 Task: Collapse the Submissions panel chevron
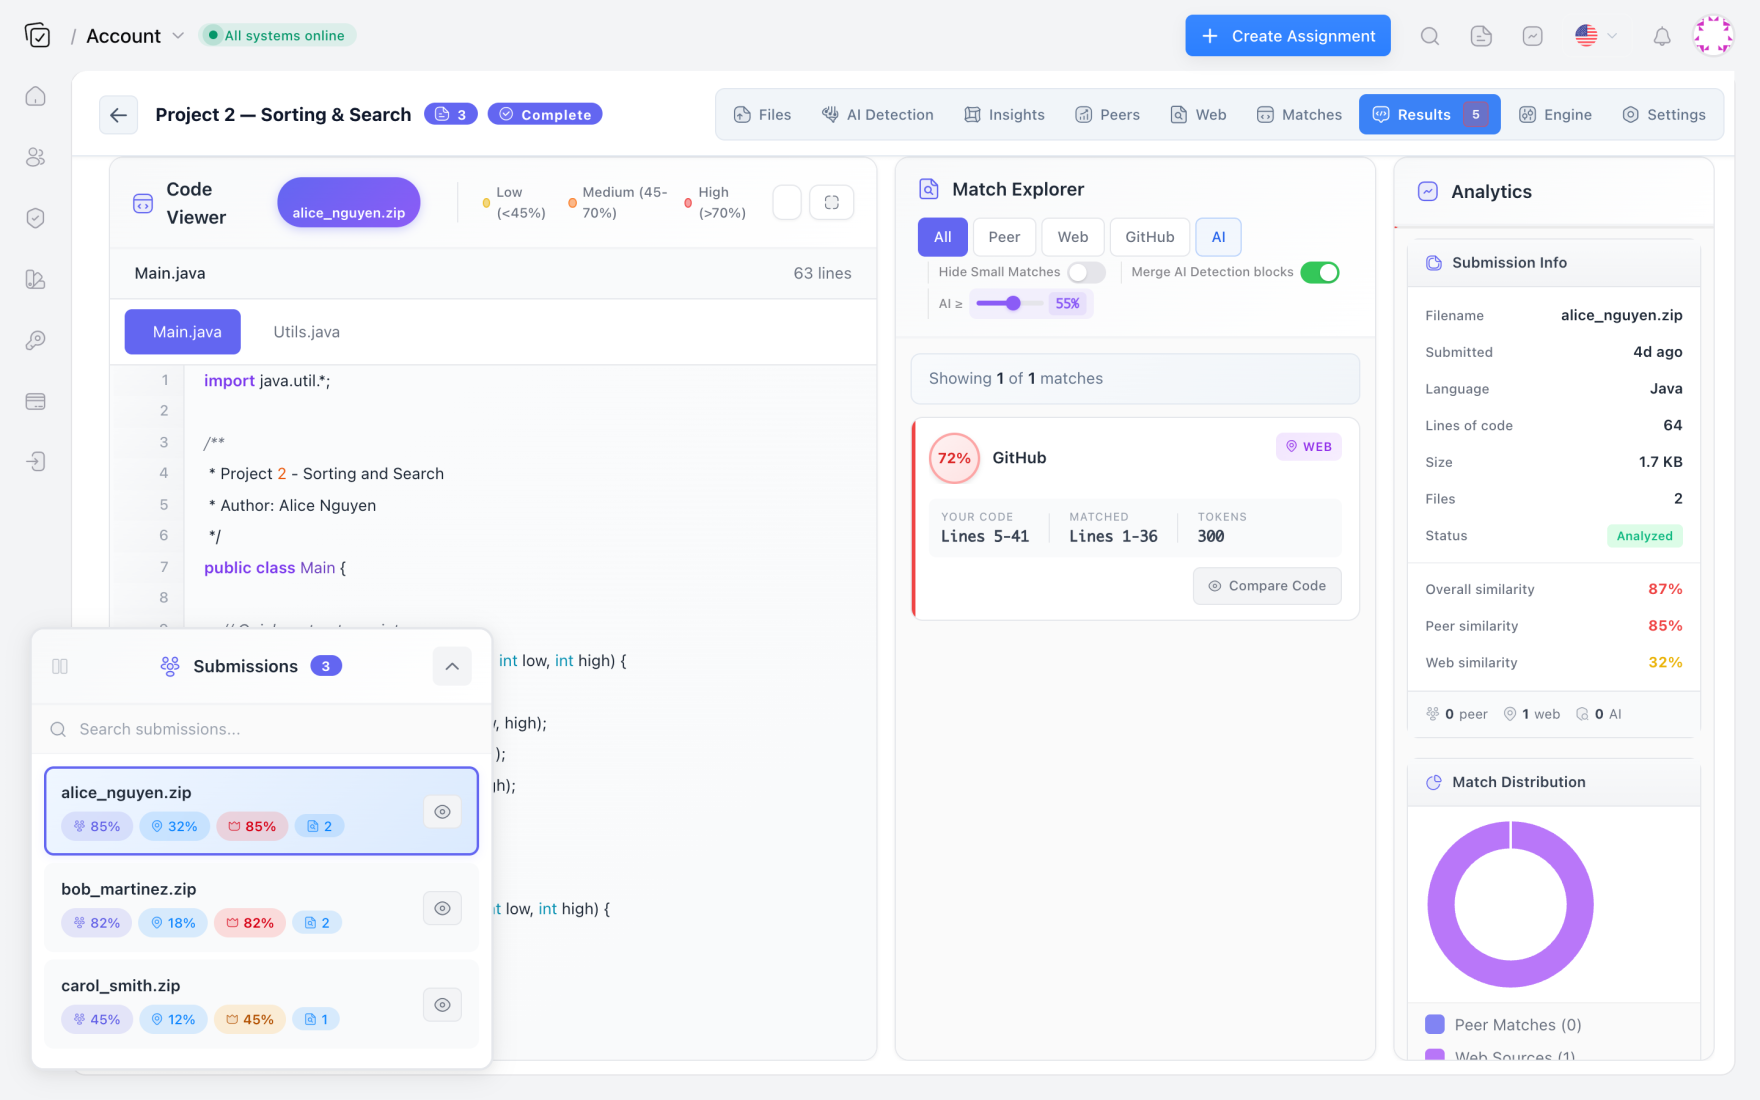tap(452, 666)
